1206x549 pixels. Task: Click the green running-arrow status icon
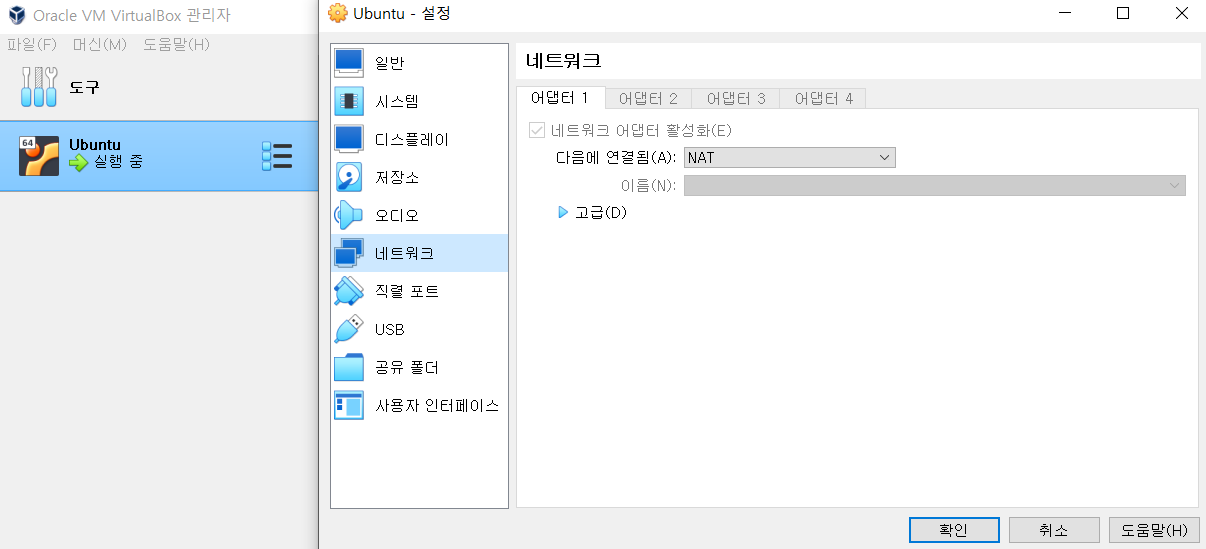[78, 162]
